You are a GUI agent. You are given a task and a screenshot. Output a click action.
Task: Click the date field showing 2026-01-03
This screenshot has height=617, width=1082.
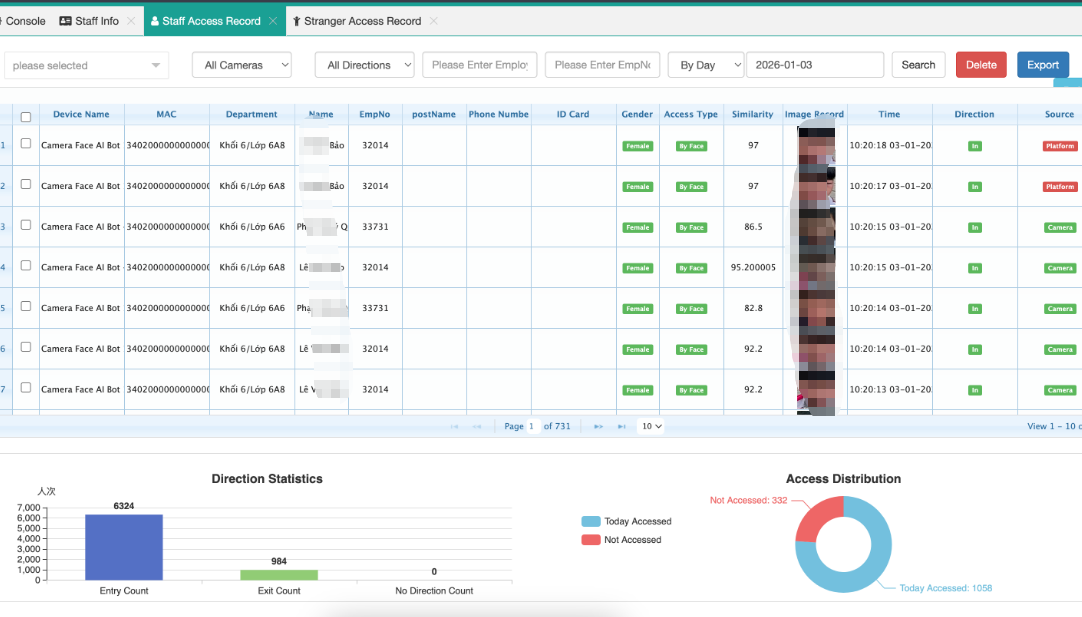pos(814,65)
